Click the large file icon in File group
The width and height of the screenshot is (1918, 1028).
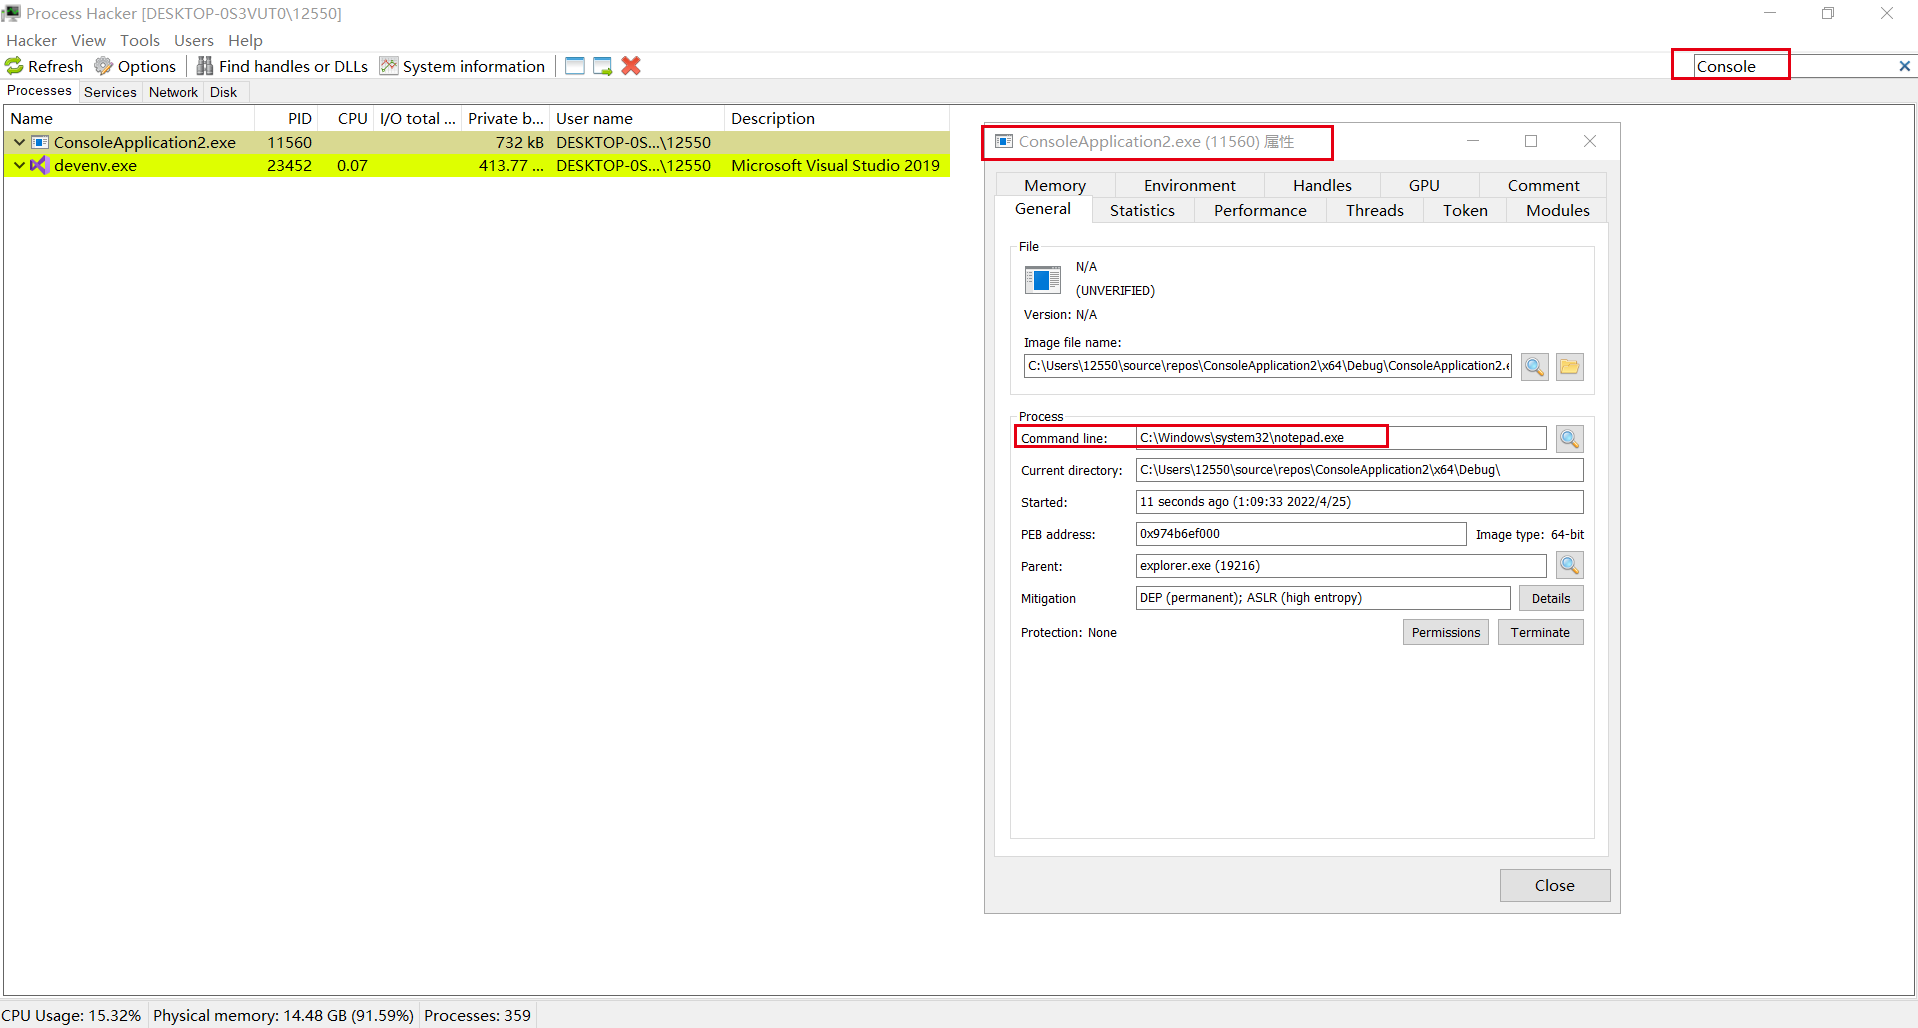1043,280
